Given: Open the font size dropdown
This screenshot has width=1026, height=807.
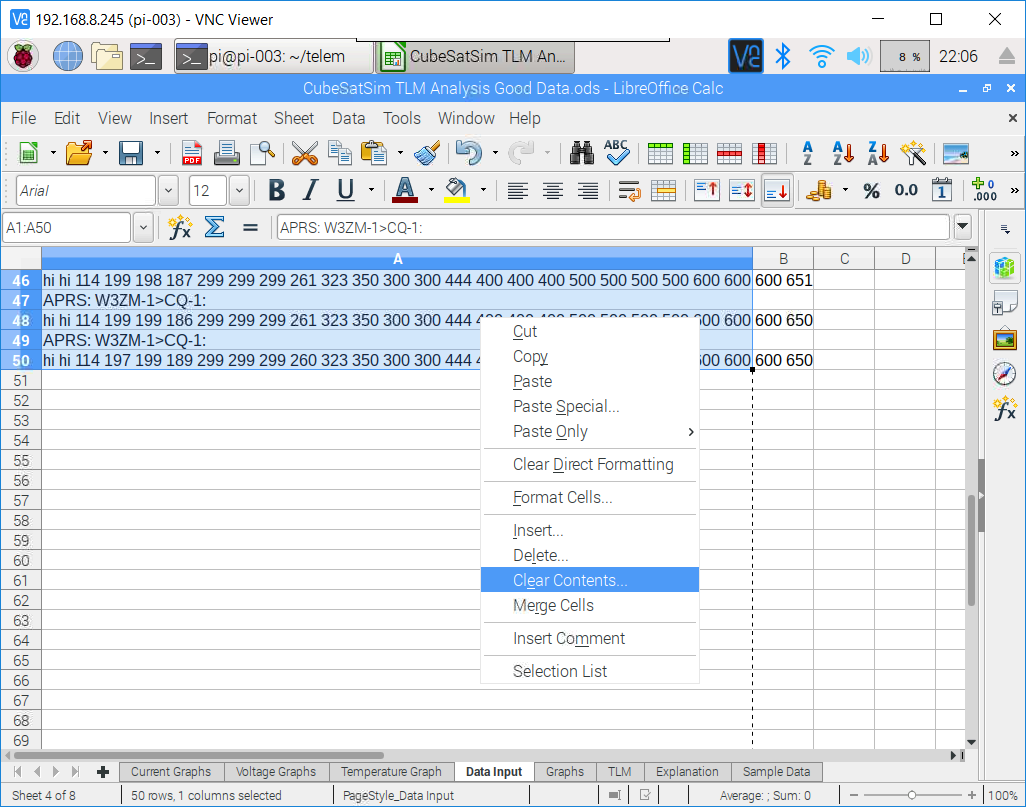Looking at the screenshot, I should pyautogui.click(x=238, y=191).
